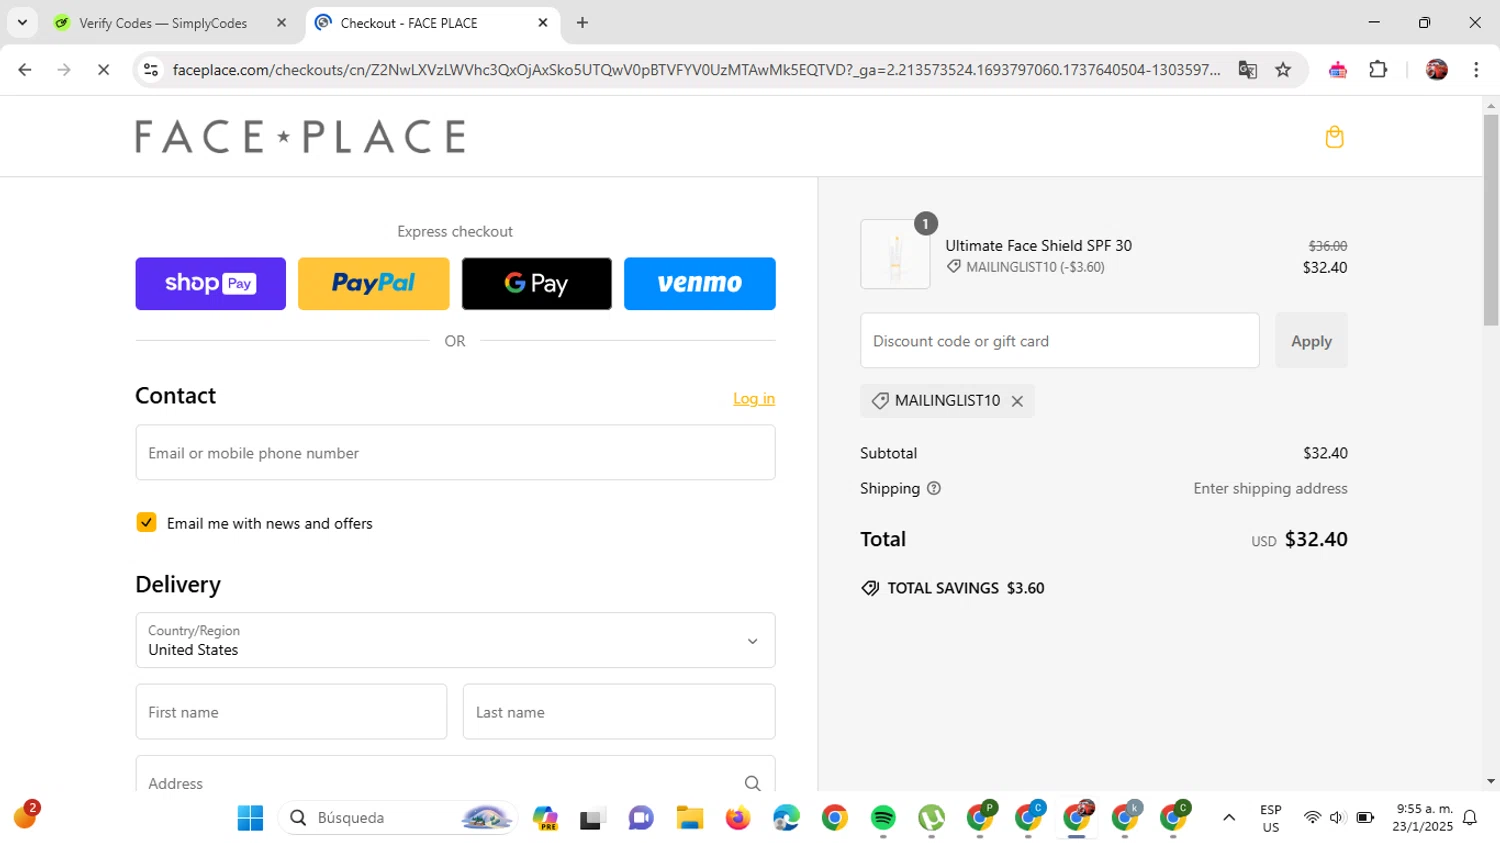Bookmark this page with the star icon
Image resolution: width=1500 pixels, height=843 pixels.
pos(1283,70)
